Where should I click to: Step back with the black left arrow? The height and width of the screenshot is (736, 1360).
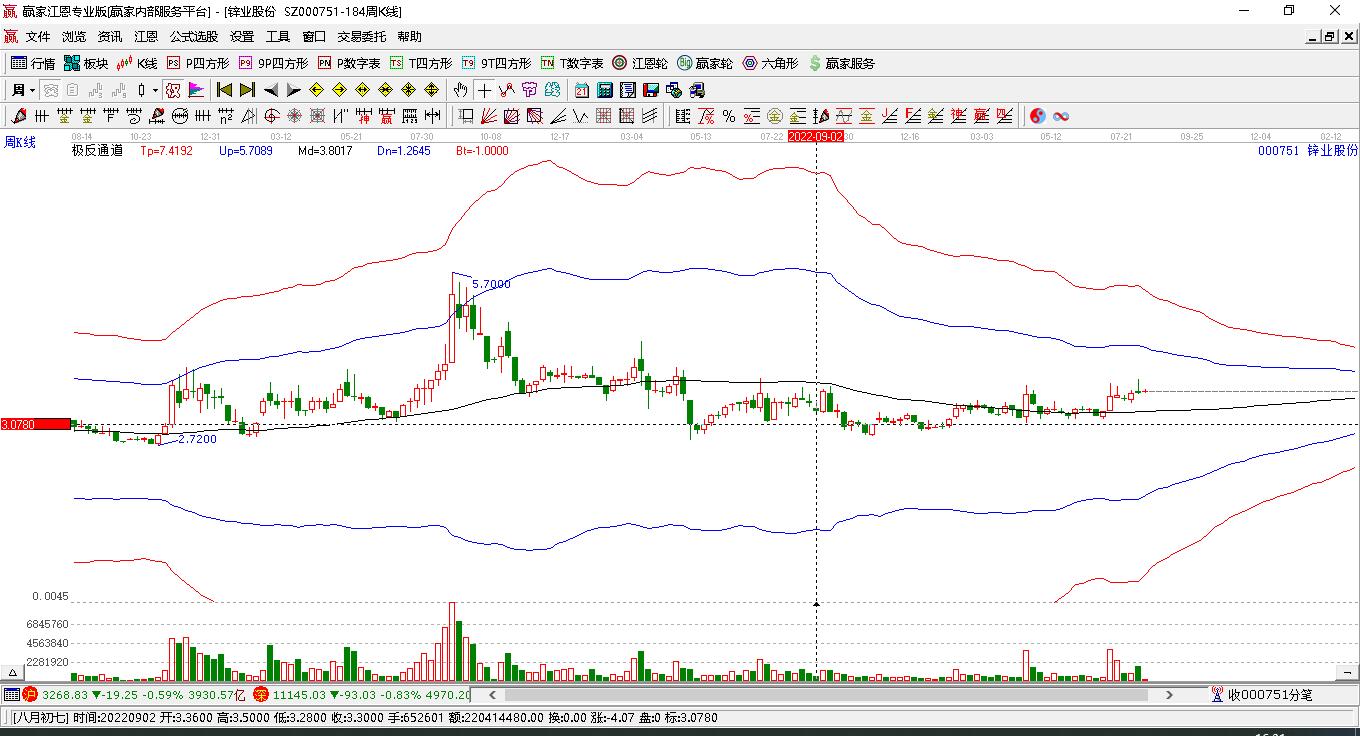click(271, 90)
